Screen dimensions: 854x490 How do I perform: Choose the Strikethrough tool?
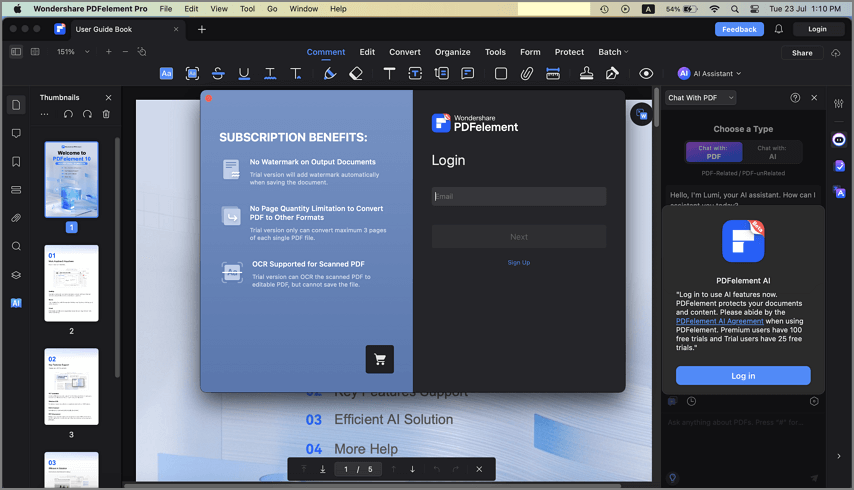(218, 74)
